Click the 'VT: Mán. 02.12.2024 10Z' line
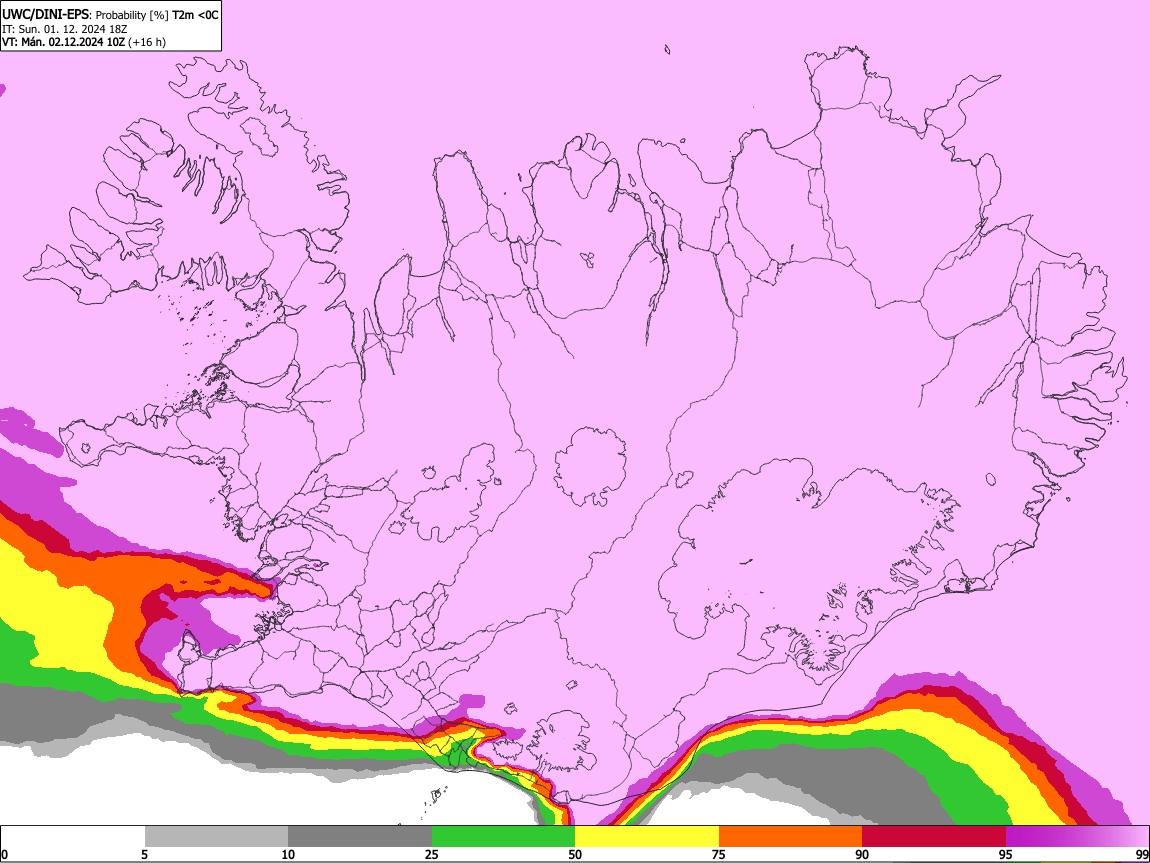 [63, 42]
